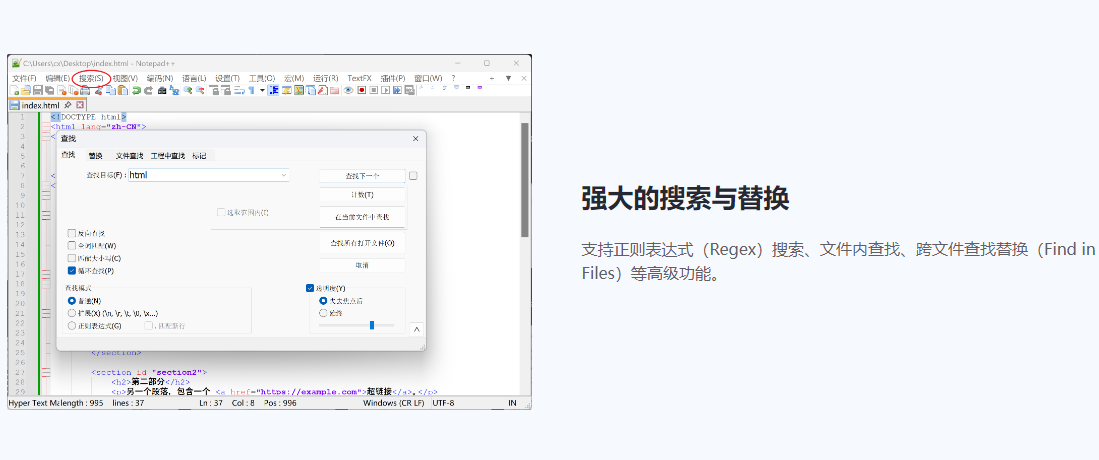Click the eye-shaped monitoring toolbar icon
1099x460 pixels.
(x=348, y=90)
